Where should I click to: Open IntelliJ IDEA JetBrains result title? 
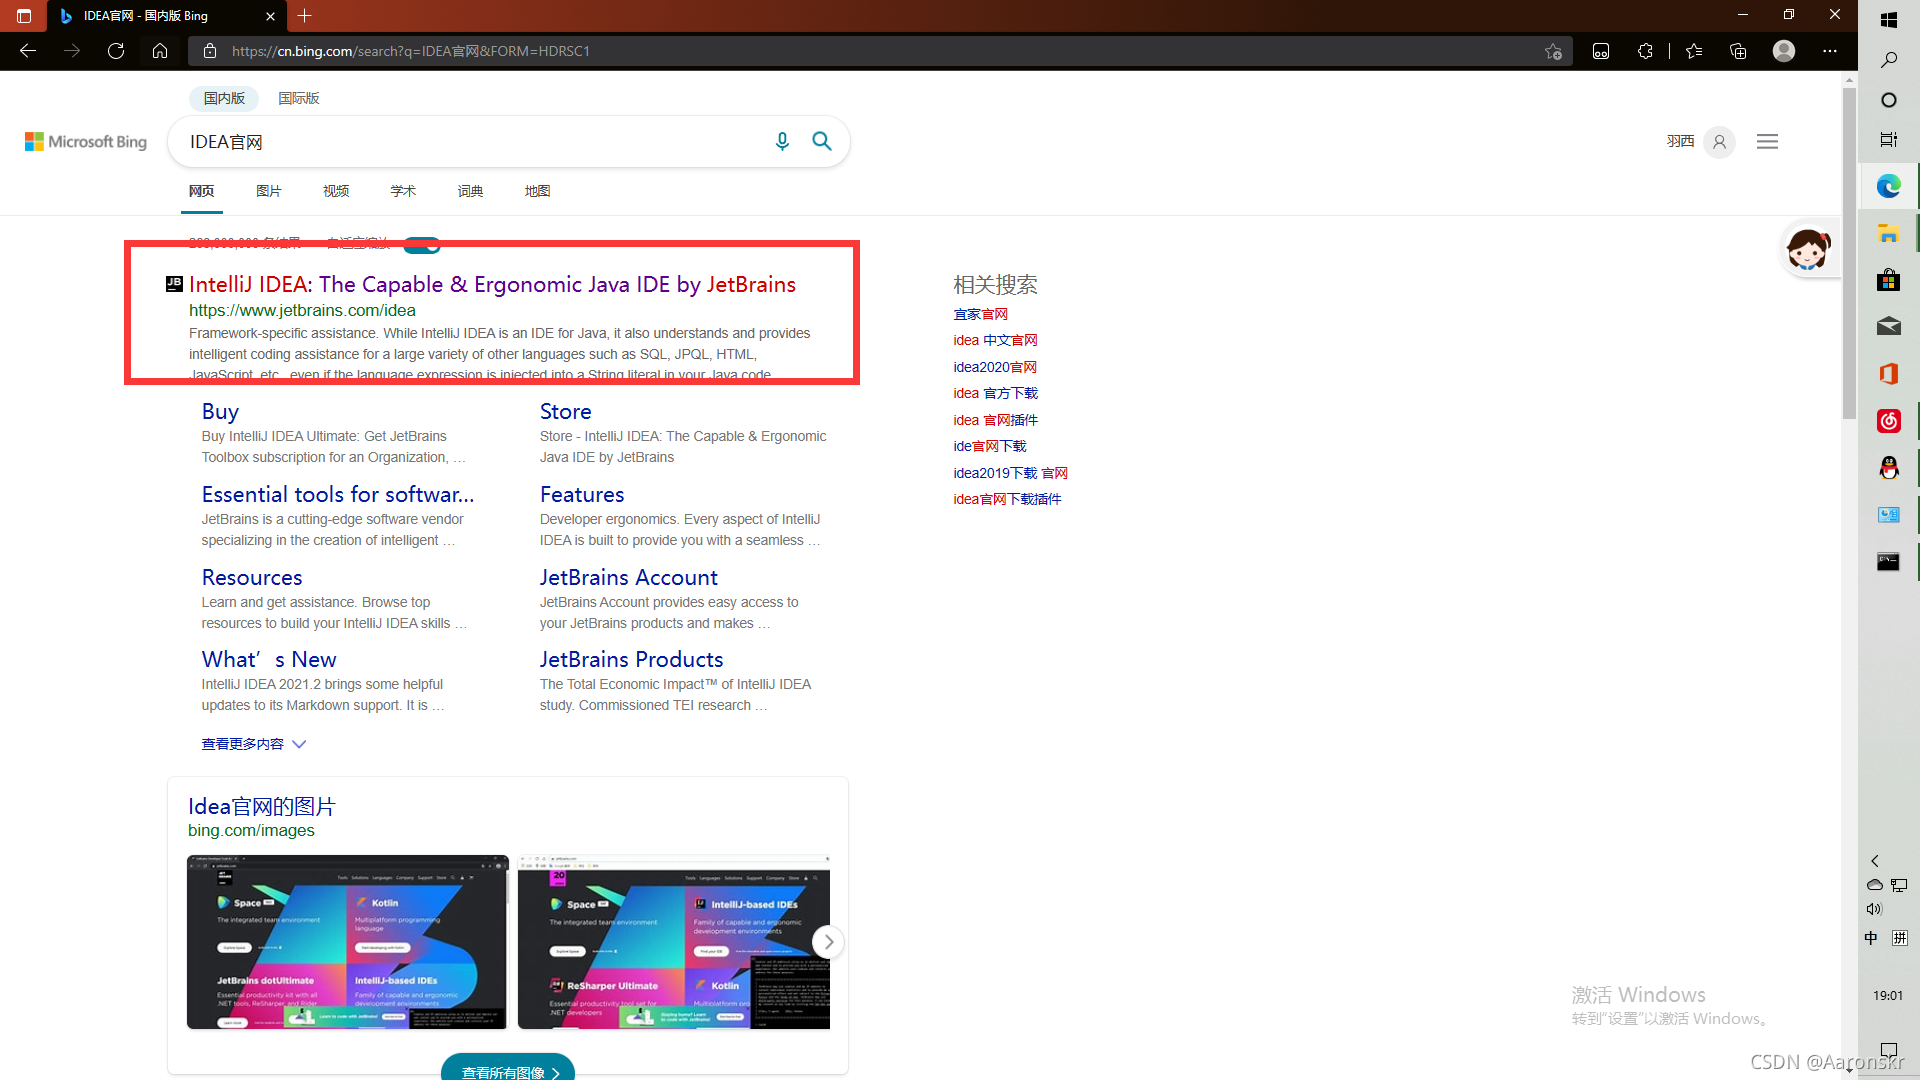[x=492, y=285]
